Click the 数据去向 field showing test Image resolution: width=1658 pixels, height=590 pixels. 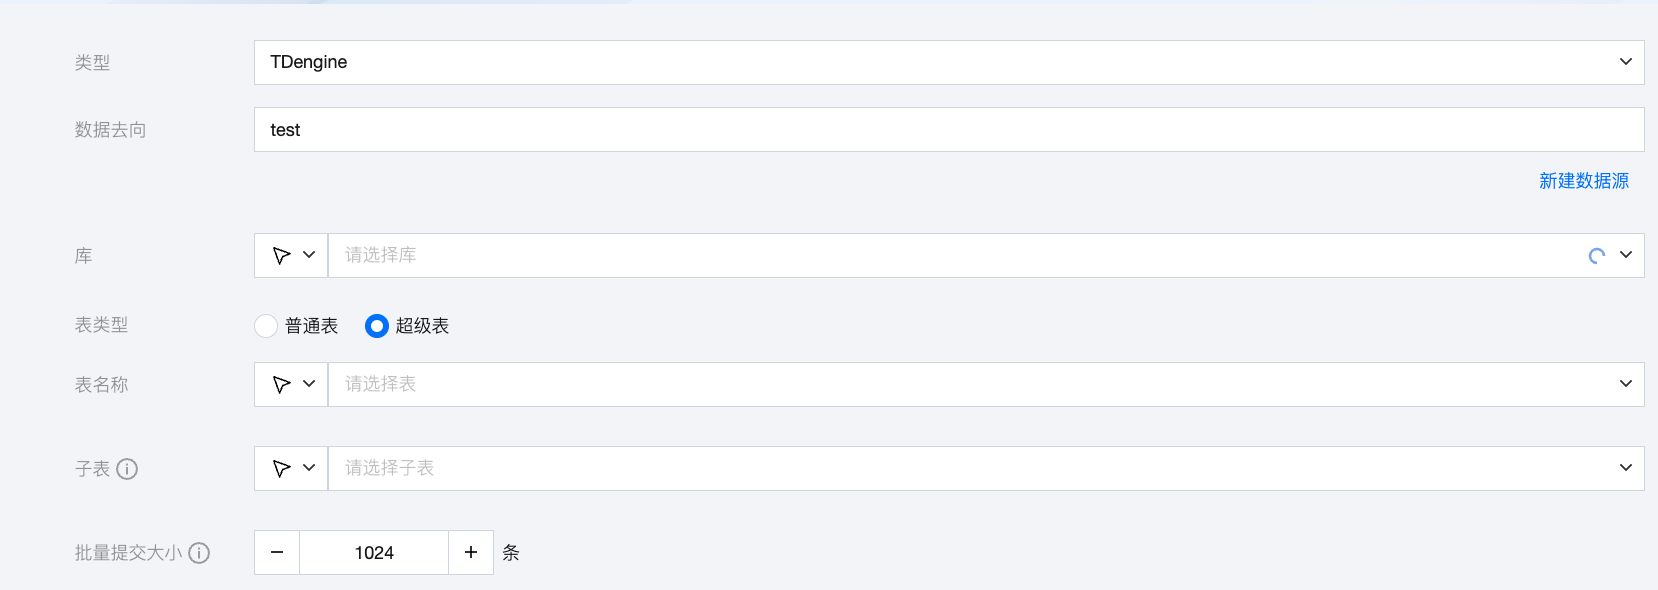(949, 130)
